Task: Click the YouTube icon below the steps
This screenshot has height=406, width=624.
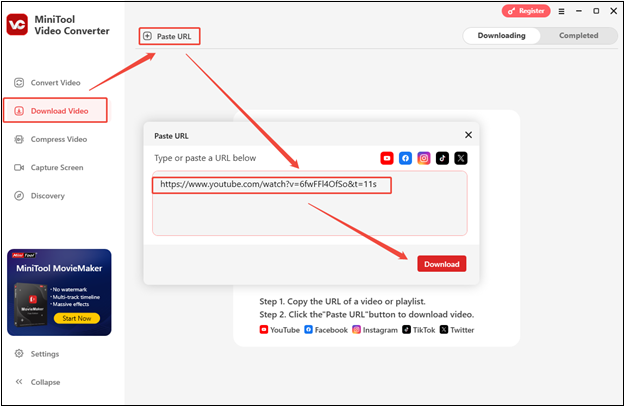Action: tap(264, 330)
